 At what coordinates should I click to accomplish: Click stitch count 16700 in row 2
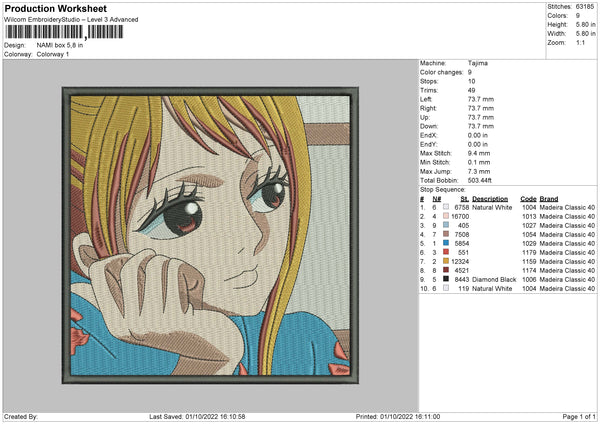460,216
